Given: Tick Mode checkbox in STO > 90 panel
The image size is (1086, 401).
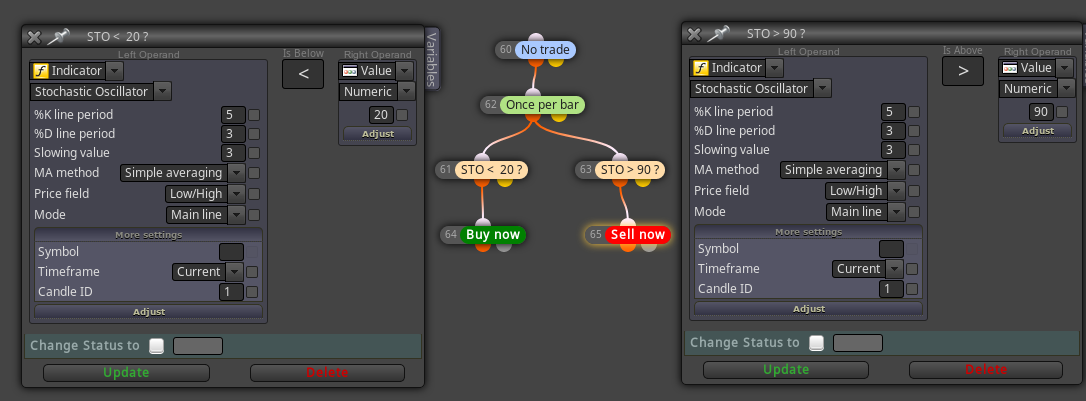Looking at the screenshot, I should tap(914, 212).
